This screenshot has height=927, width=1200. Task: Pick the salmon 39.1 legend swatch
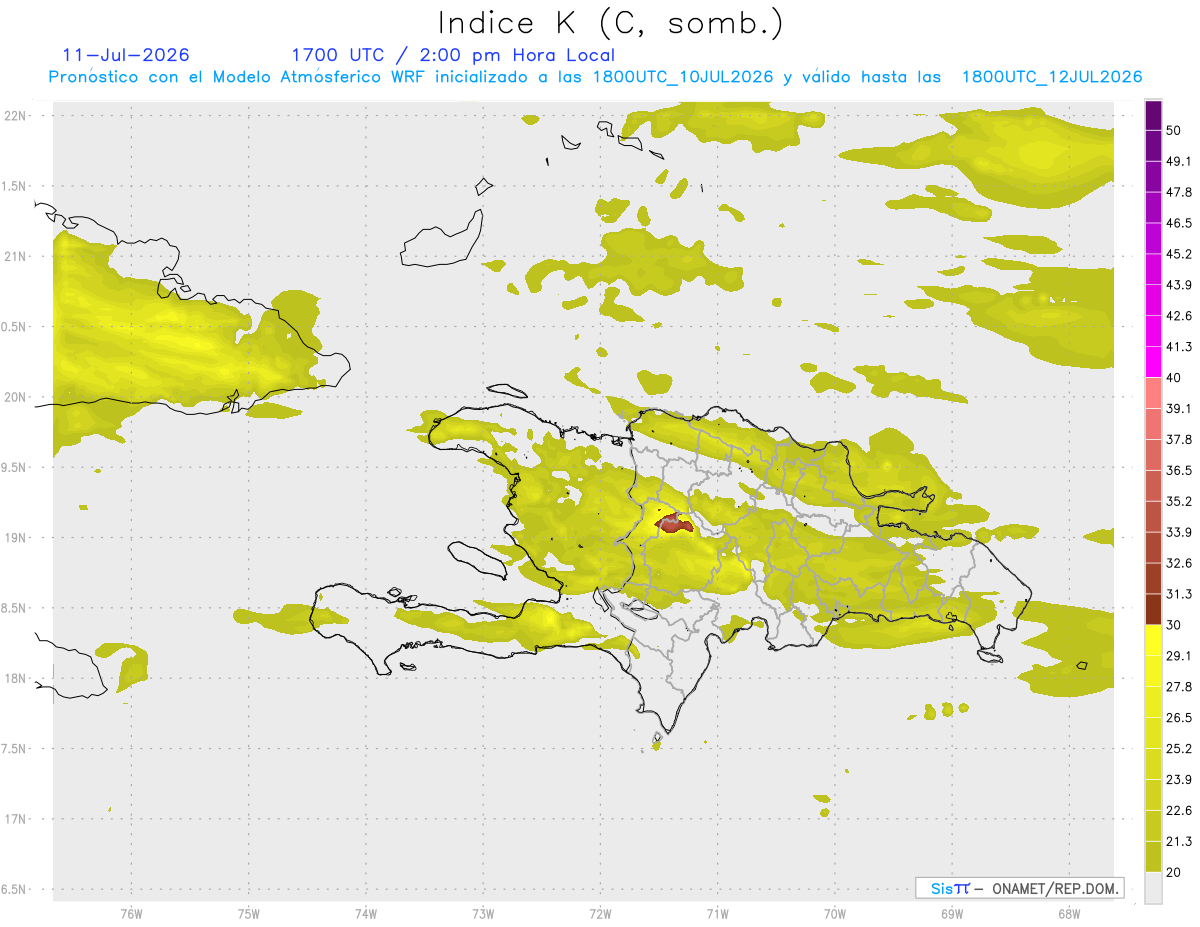pyautogui.click(x=1153, y=393)
